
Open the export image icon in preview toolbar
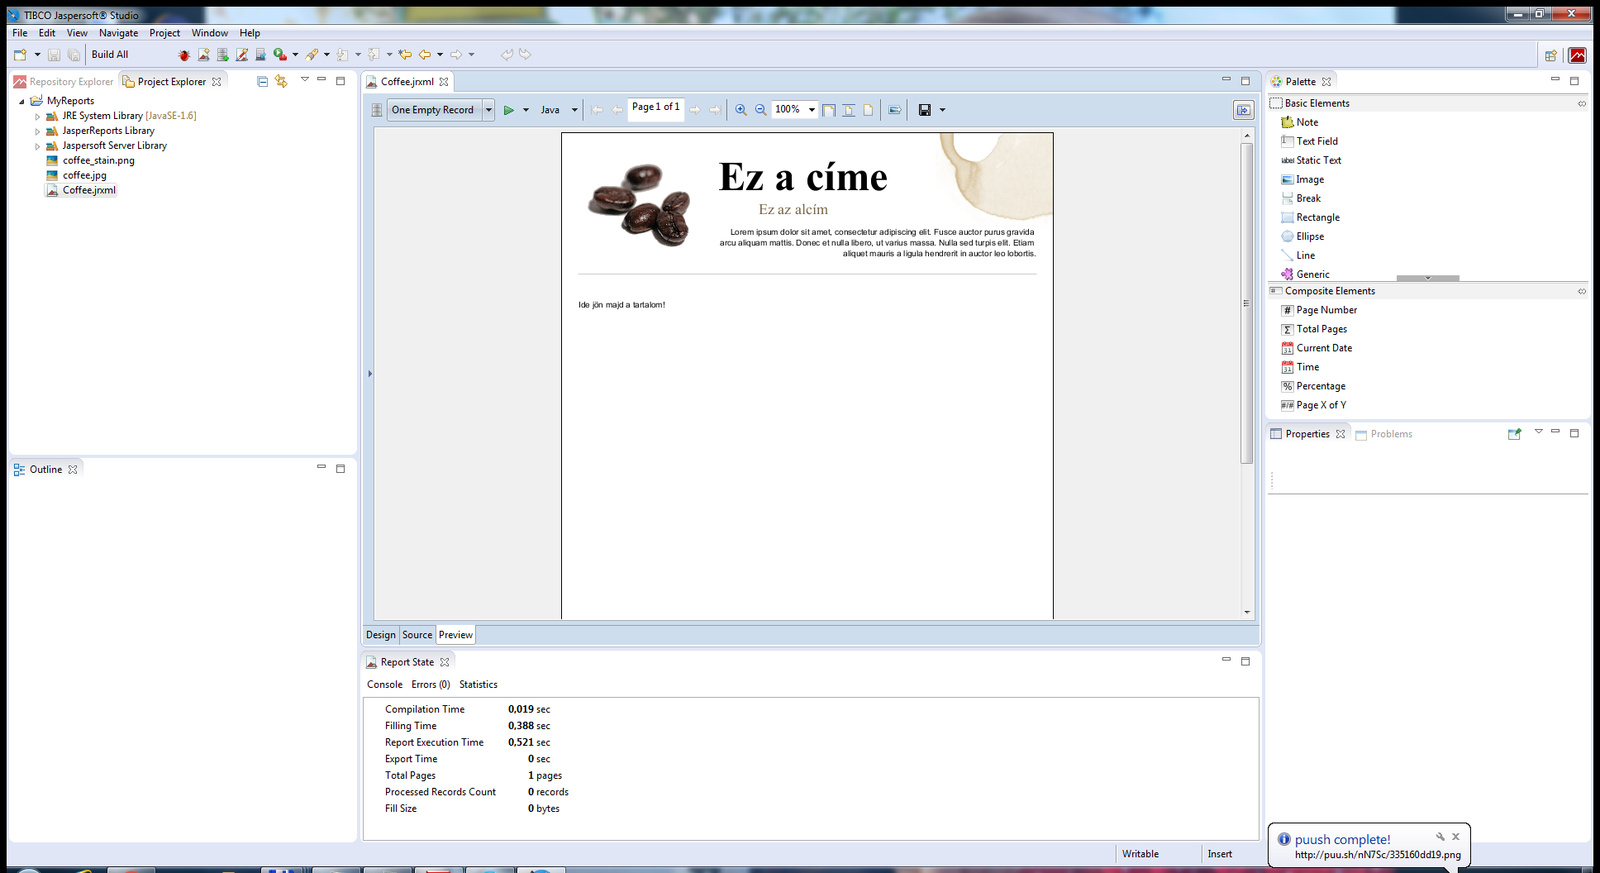pyautogui.click(x=894, y=110)
